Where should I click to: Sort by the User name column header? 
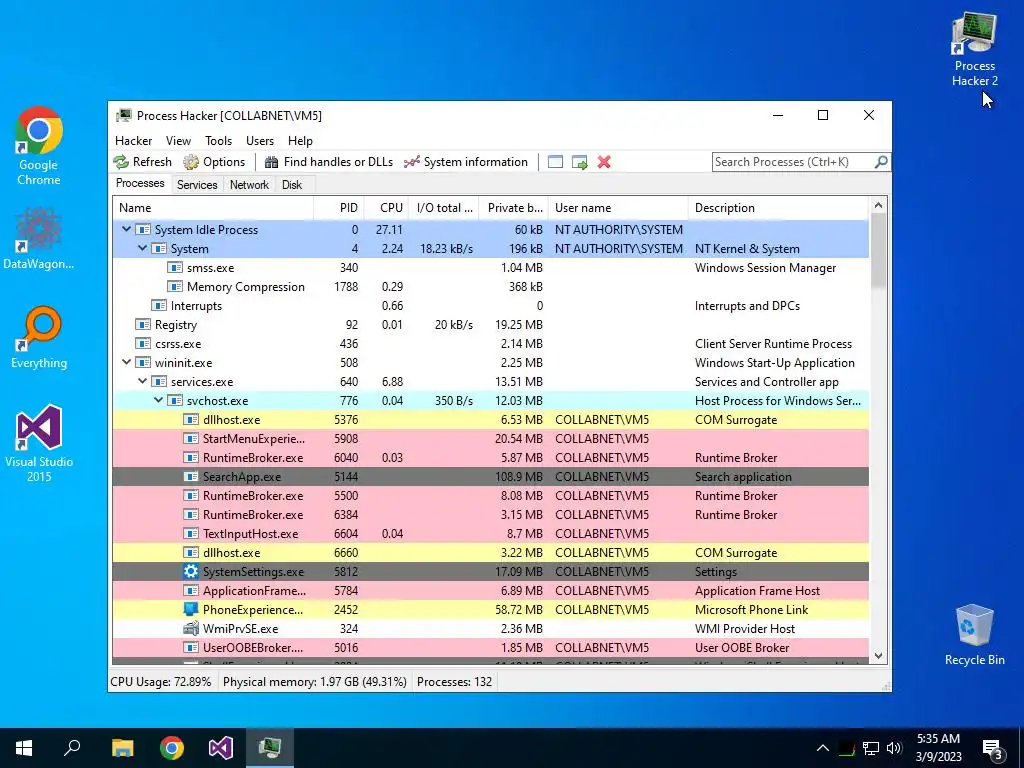pyautogui.click(x=618, y=208)
